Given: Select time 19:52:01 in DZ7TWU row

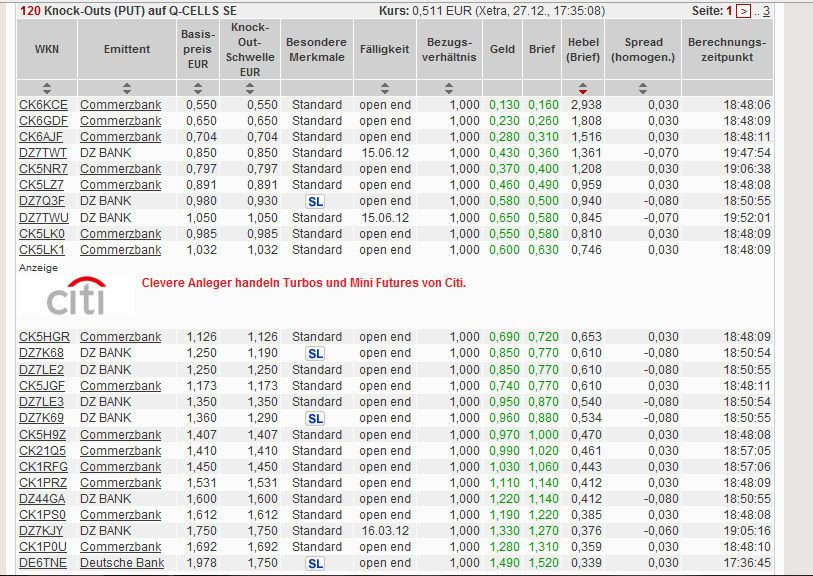Looking at the screenshot, I should [747, 218].
